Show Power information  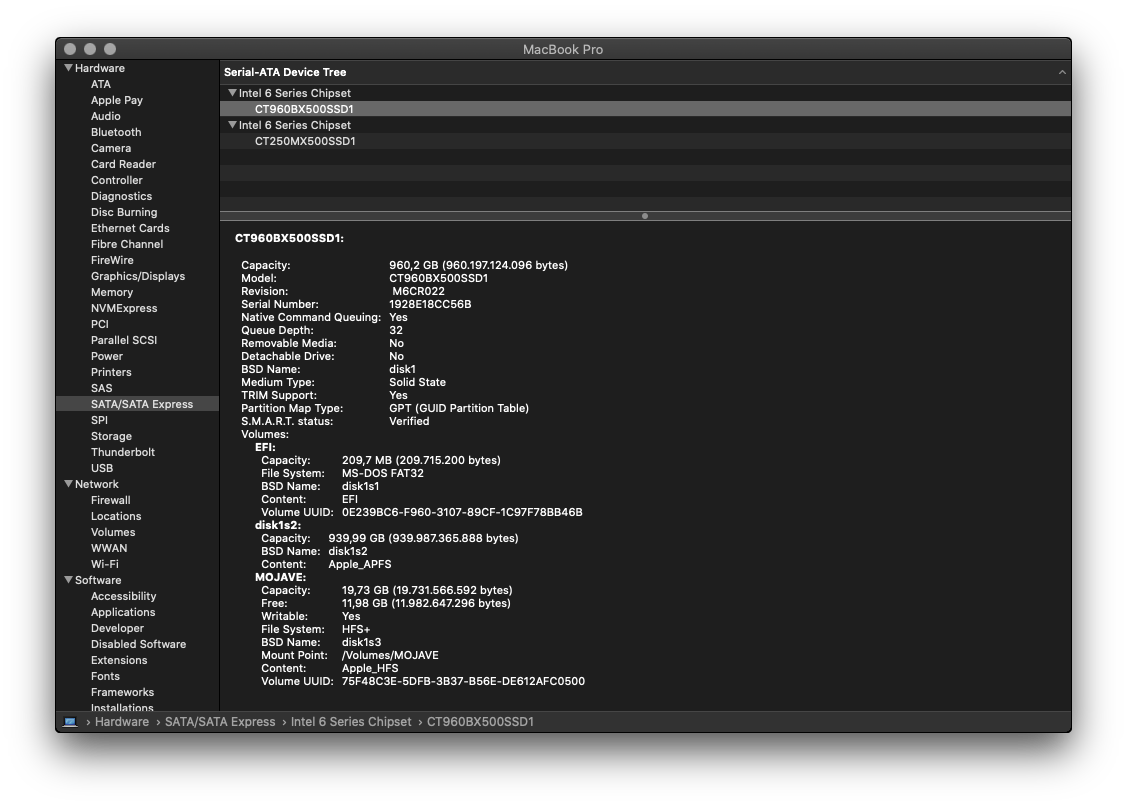(106, 356)
